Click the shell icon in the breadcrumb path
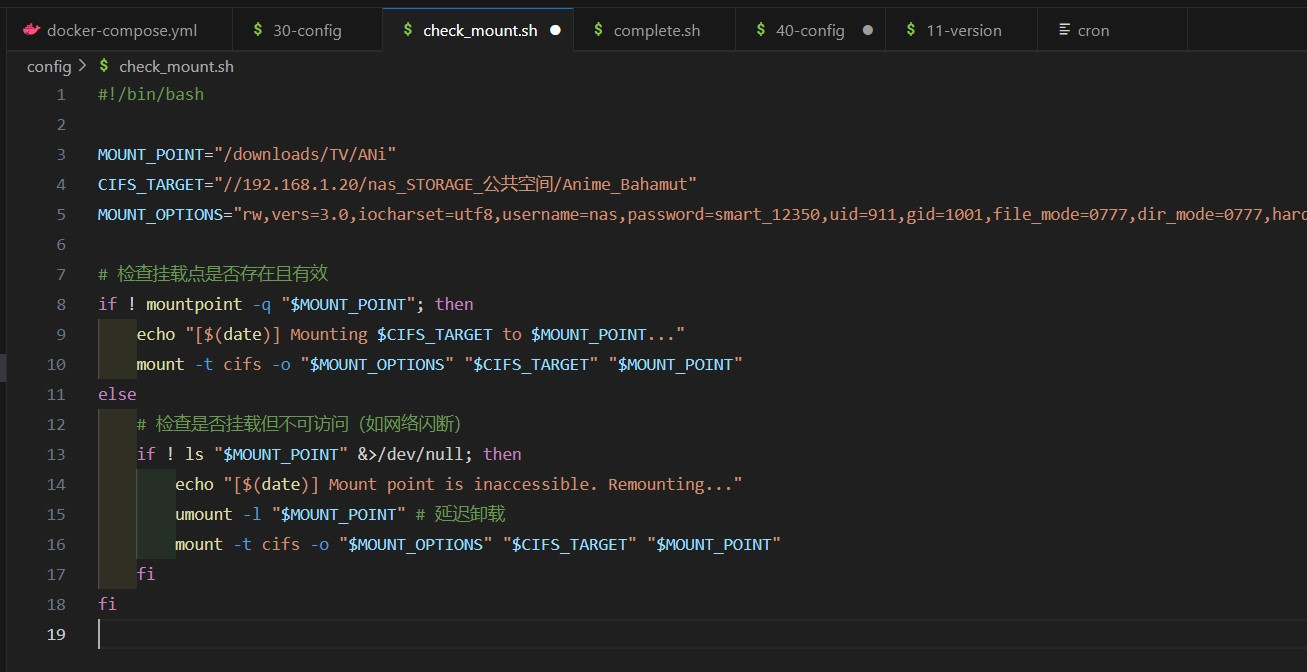 (x=104, y=66)
